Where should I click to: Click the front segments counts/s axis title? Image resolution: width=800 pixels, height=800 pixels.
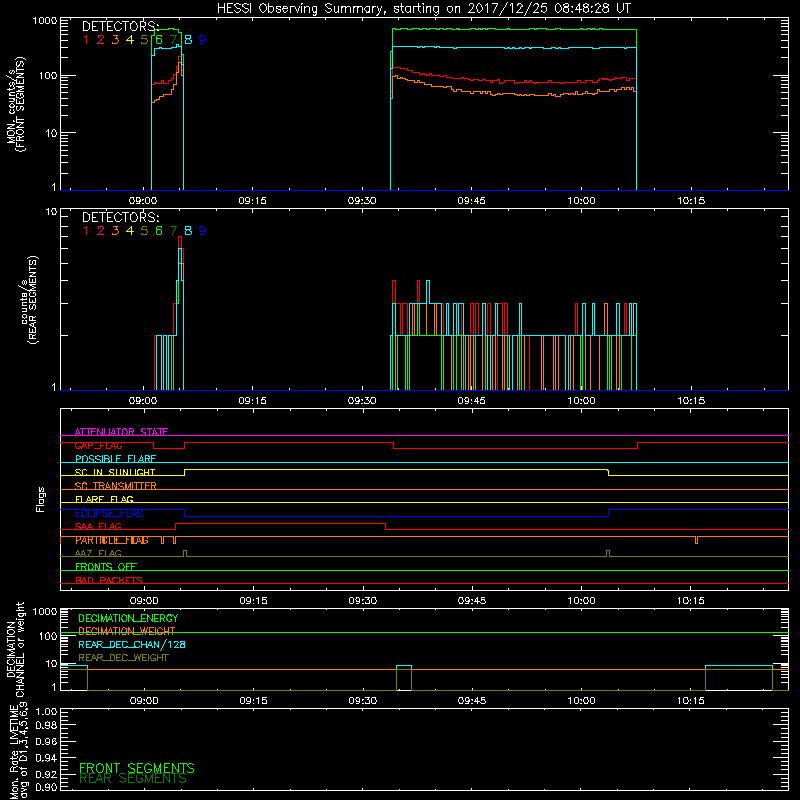16,104
